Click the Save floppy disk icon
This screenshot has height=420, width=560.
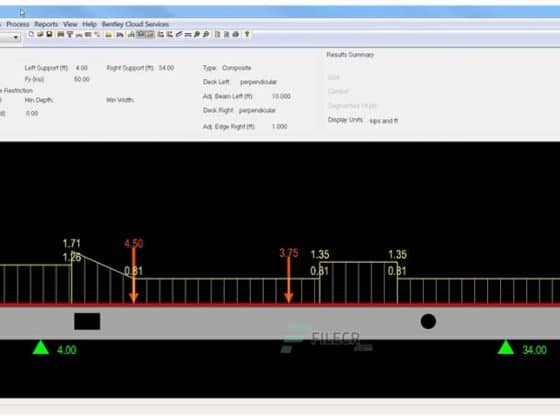[x=49, y=34]
